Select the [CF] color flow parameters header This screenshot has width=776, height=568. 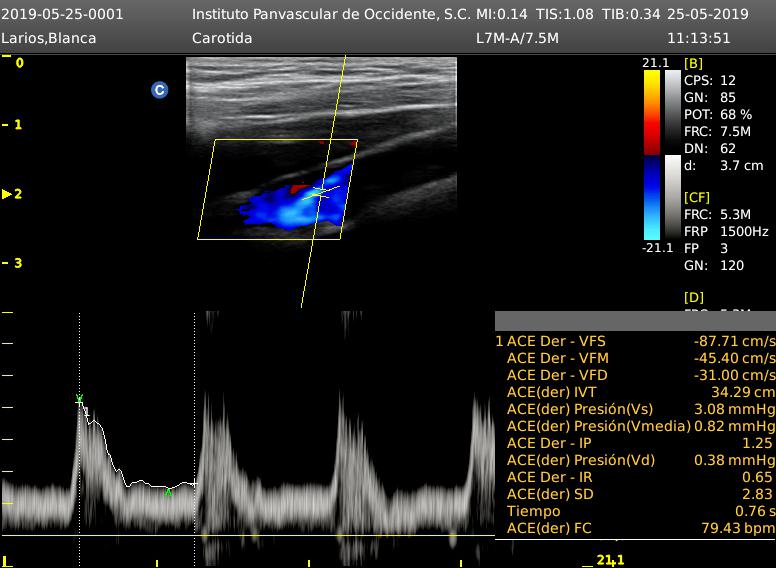(x=697, y=198)
